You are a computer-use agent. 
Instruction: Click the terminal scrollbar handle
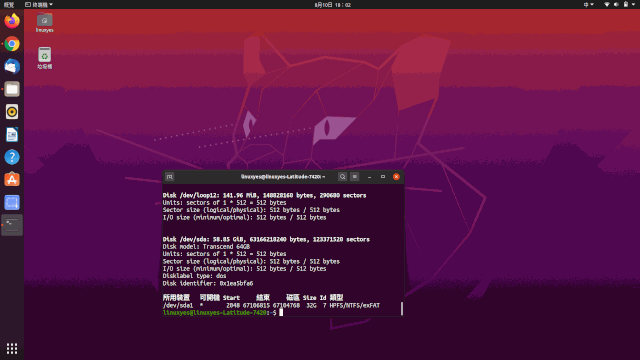pyautogui.click(x=402, y=309)
